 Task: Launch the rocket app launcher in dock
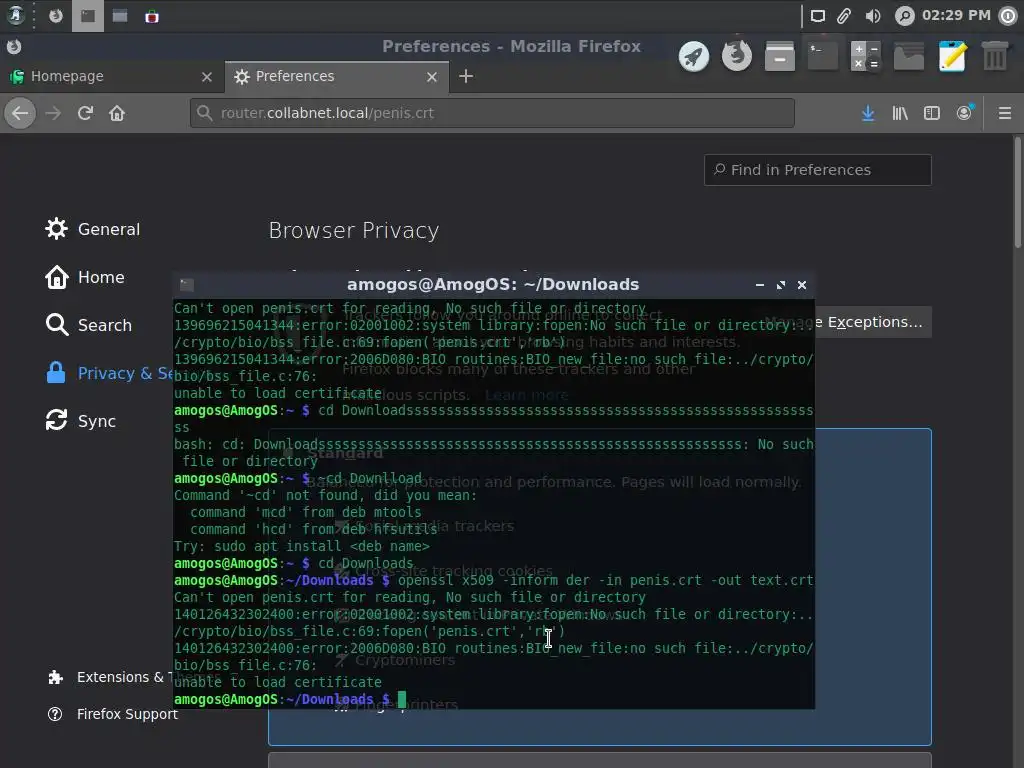tap(694, 56)
